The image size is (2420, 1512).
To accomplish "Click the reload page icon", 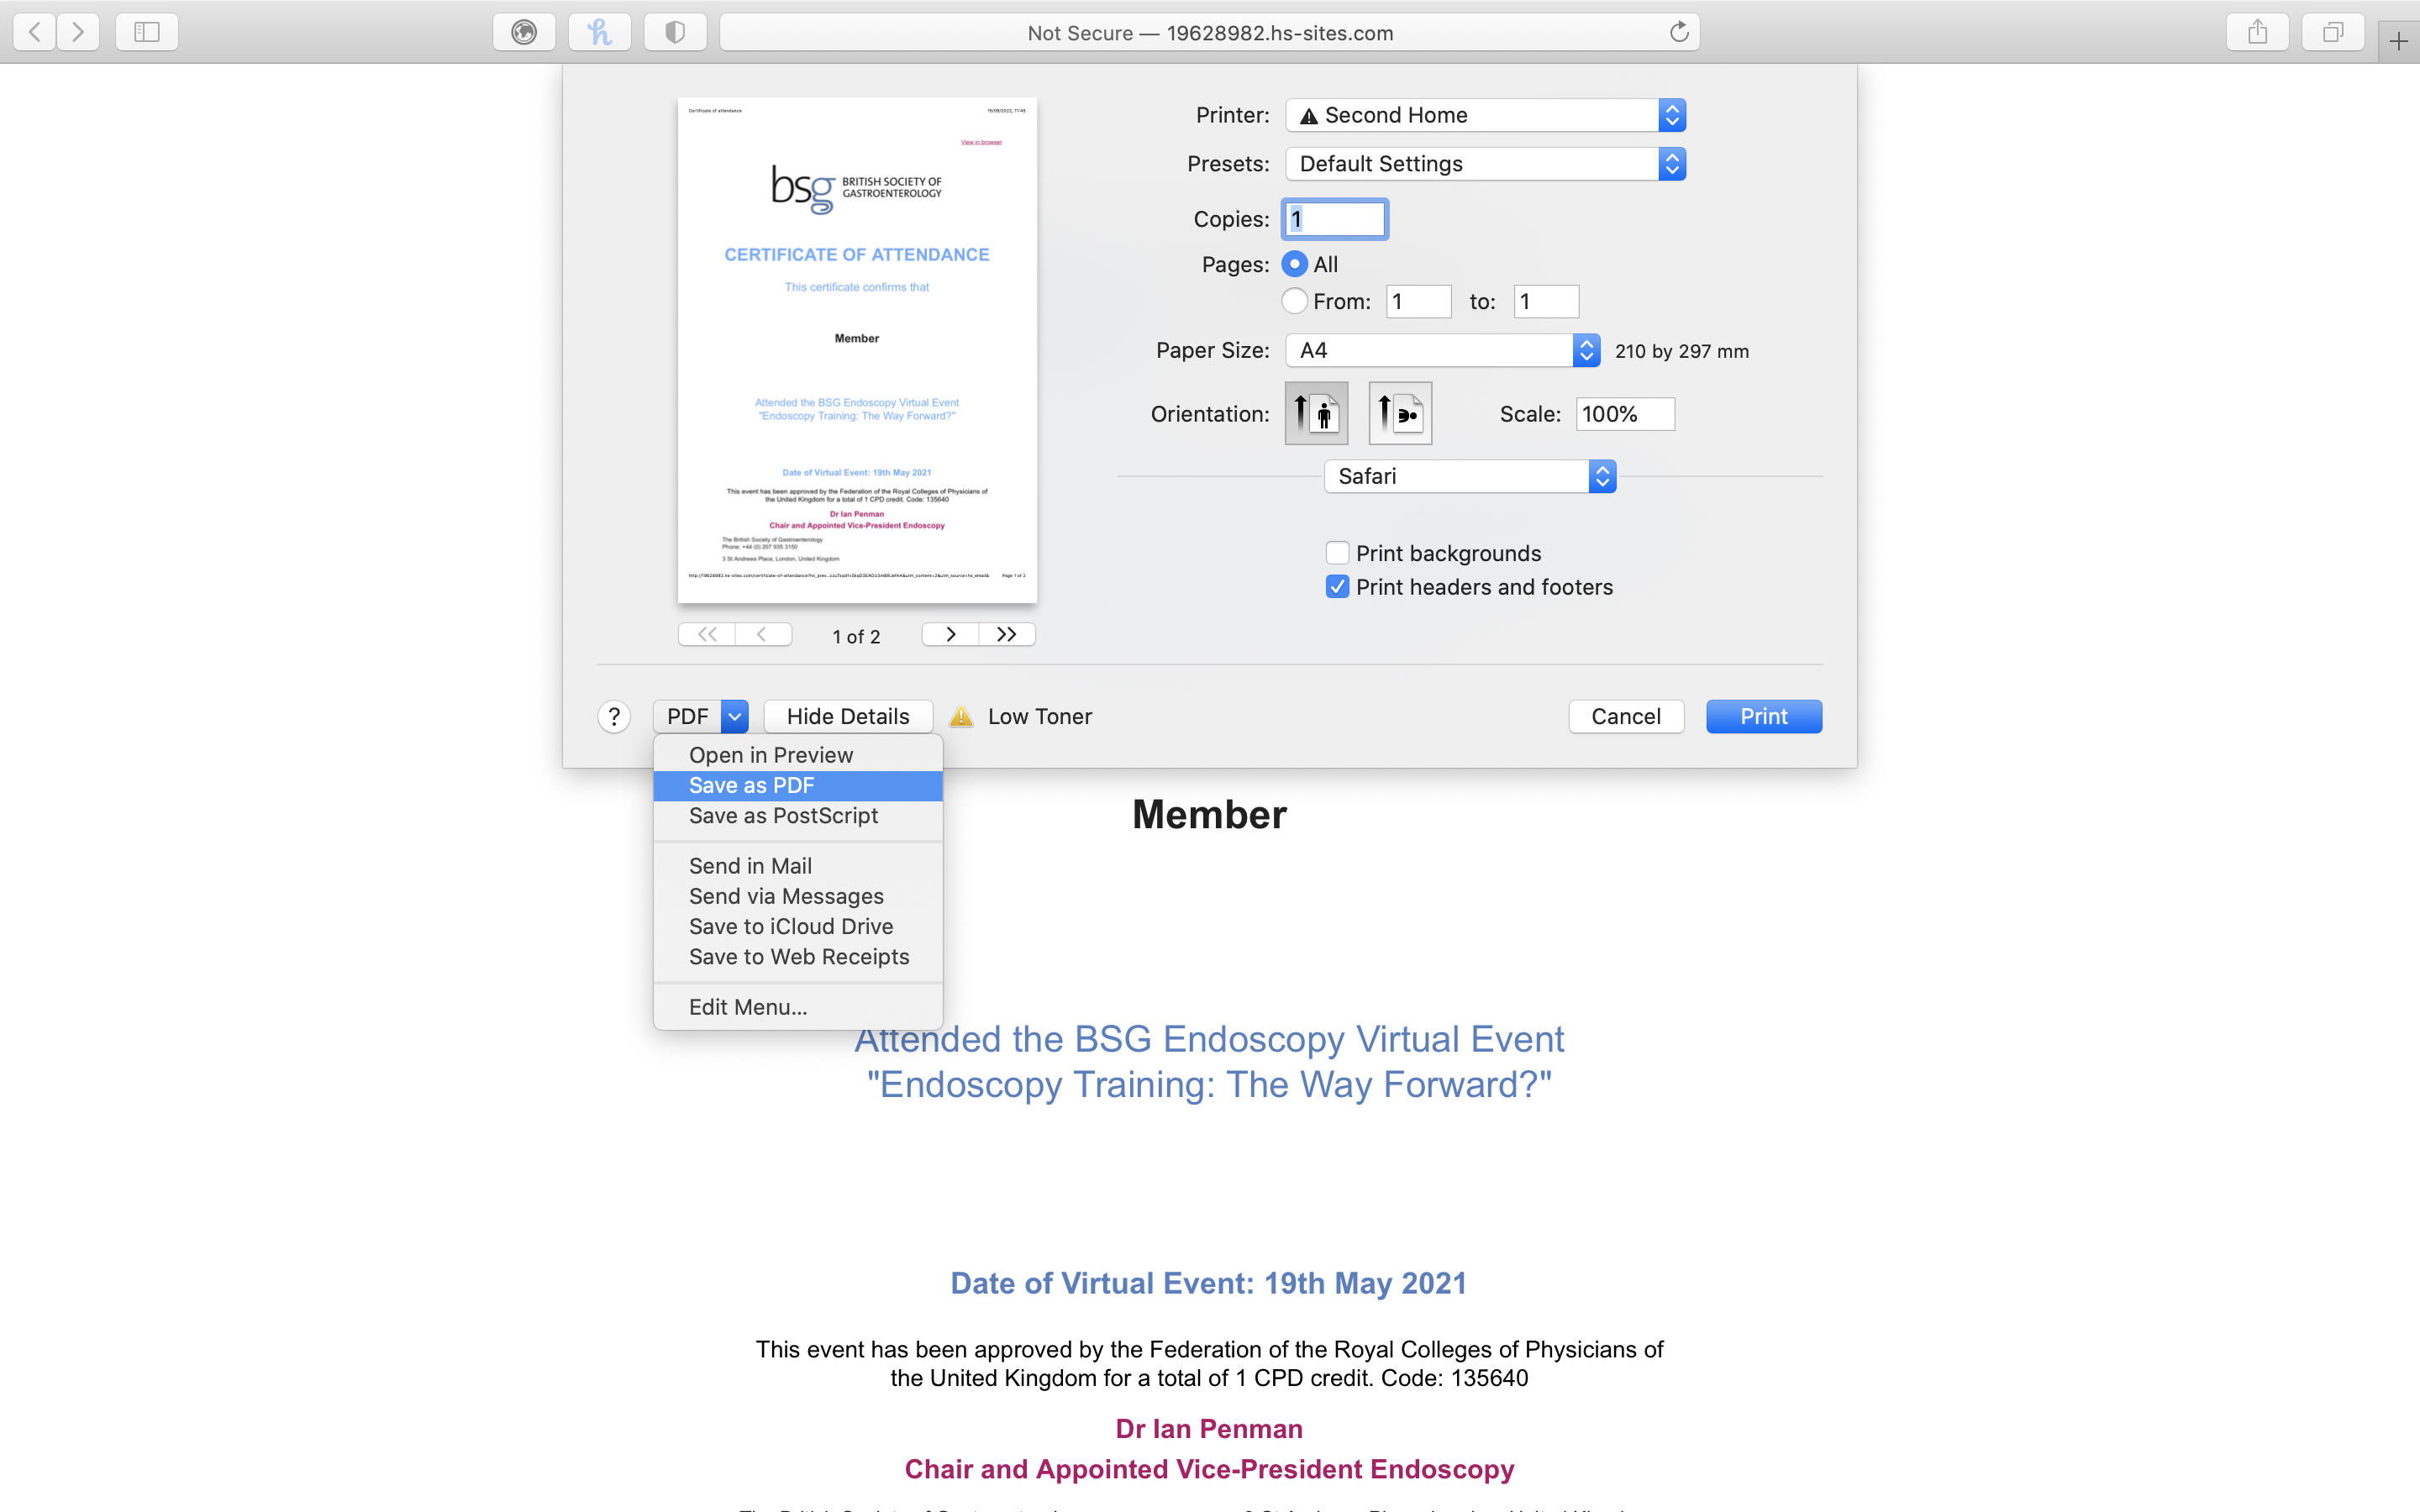I will click(1679, 32).
